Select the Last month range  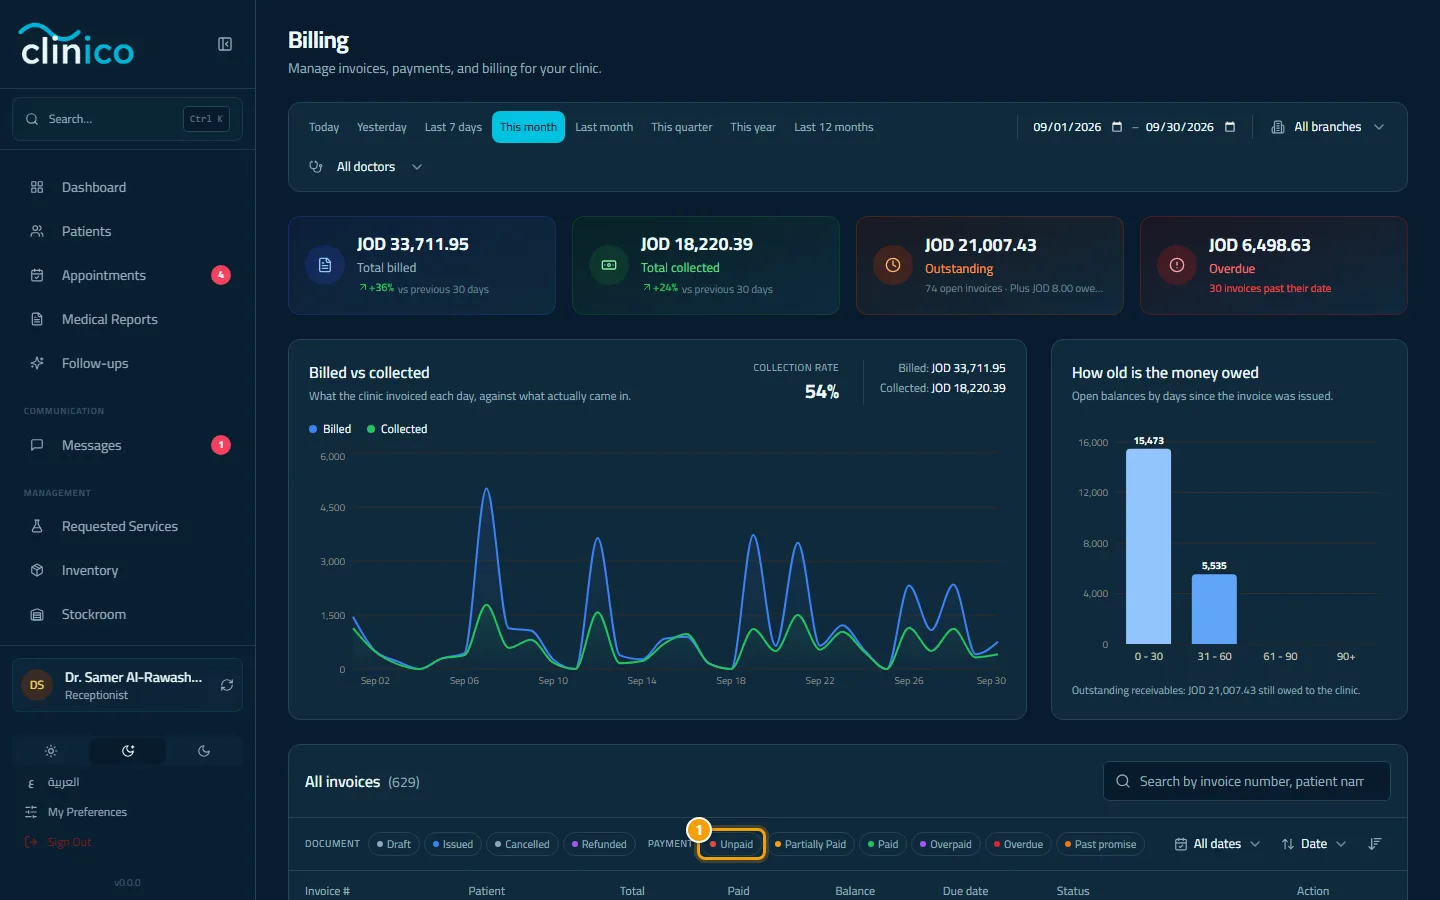604,127
